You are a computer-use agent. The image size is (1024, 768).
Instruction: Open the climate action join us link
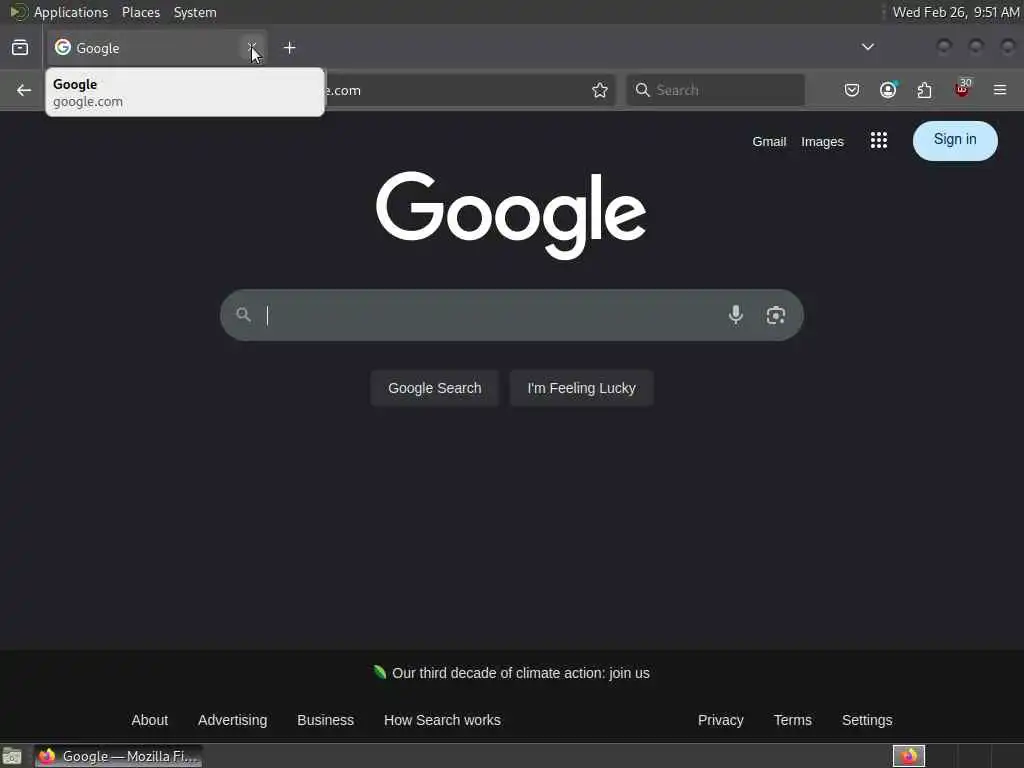point(520,673)
